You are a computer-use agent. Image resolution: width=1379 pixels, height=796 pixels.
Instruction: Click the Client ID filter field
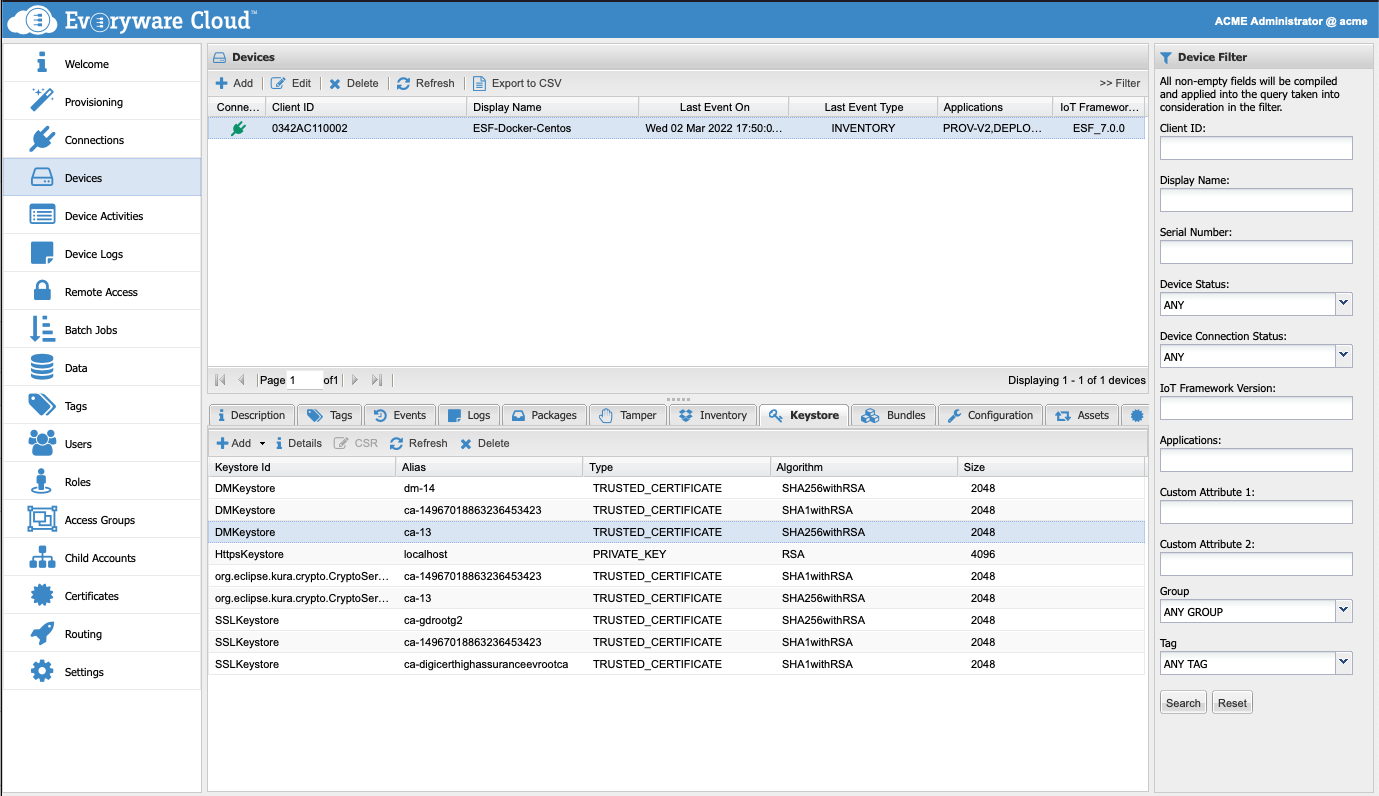click(1256, 148)
